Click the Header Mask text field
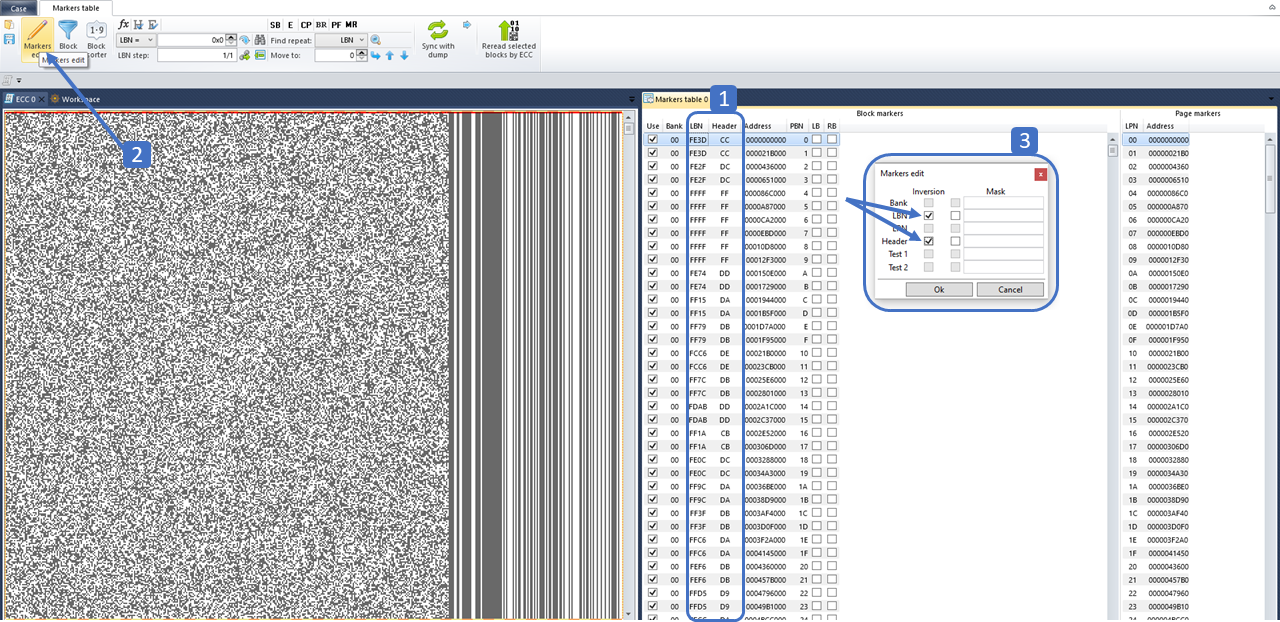This screenshot has width=1280, height=622. [x=1003, y=241]
